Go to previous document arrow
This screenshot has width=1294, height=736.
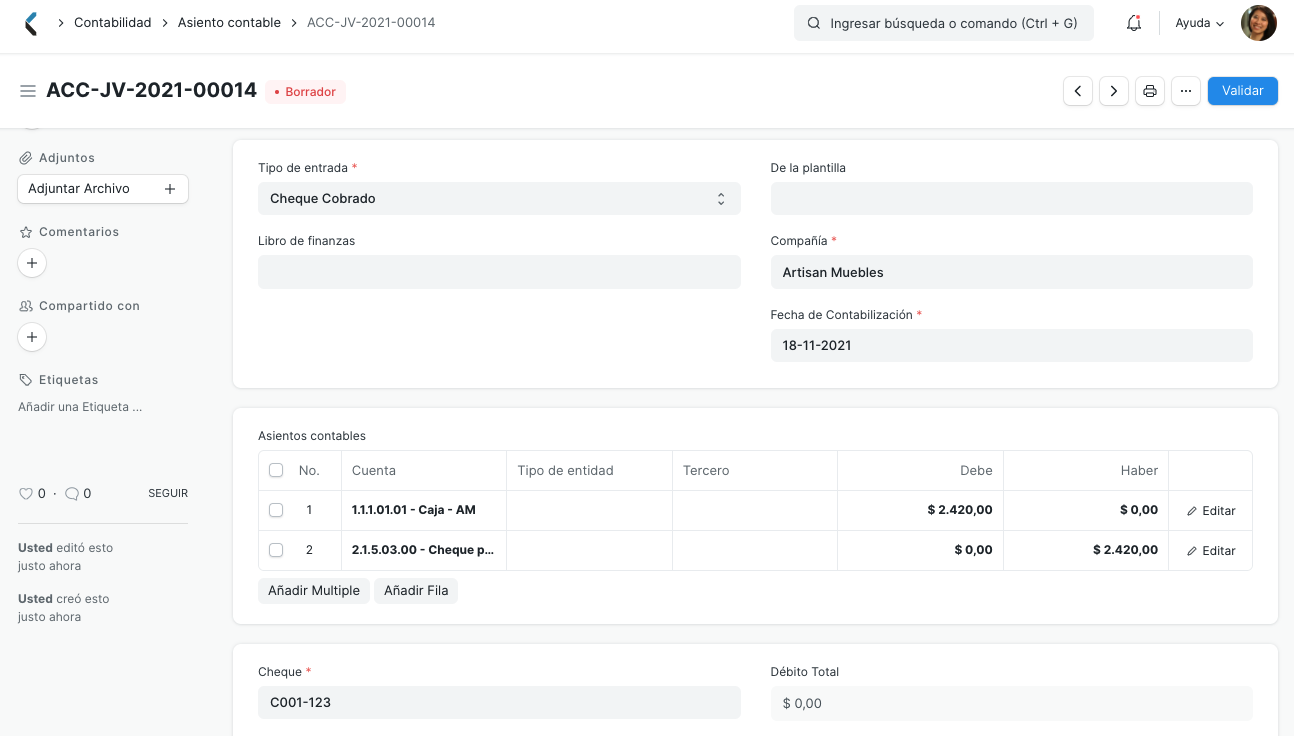point(1077,91)
